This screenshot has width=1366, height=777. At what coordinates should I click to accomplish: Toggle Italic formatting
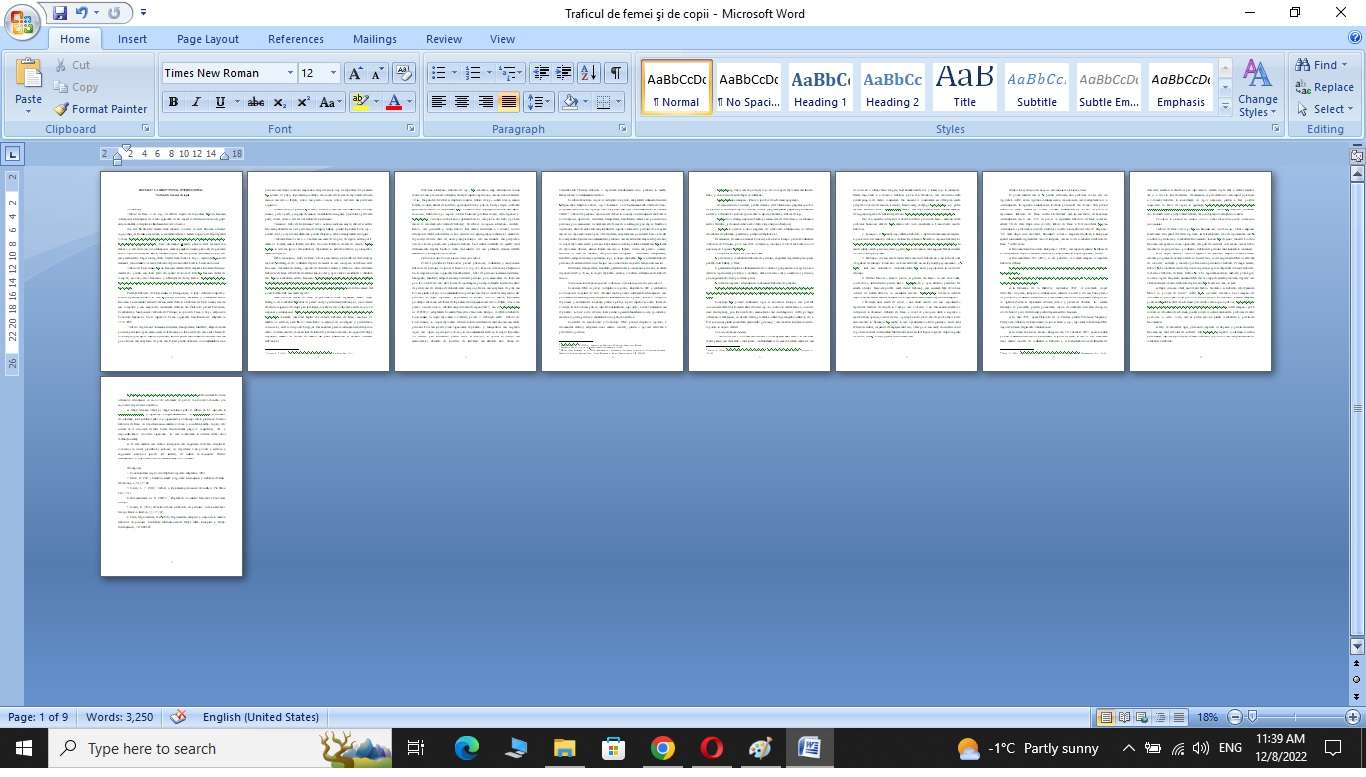coord(196,102)
